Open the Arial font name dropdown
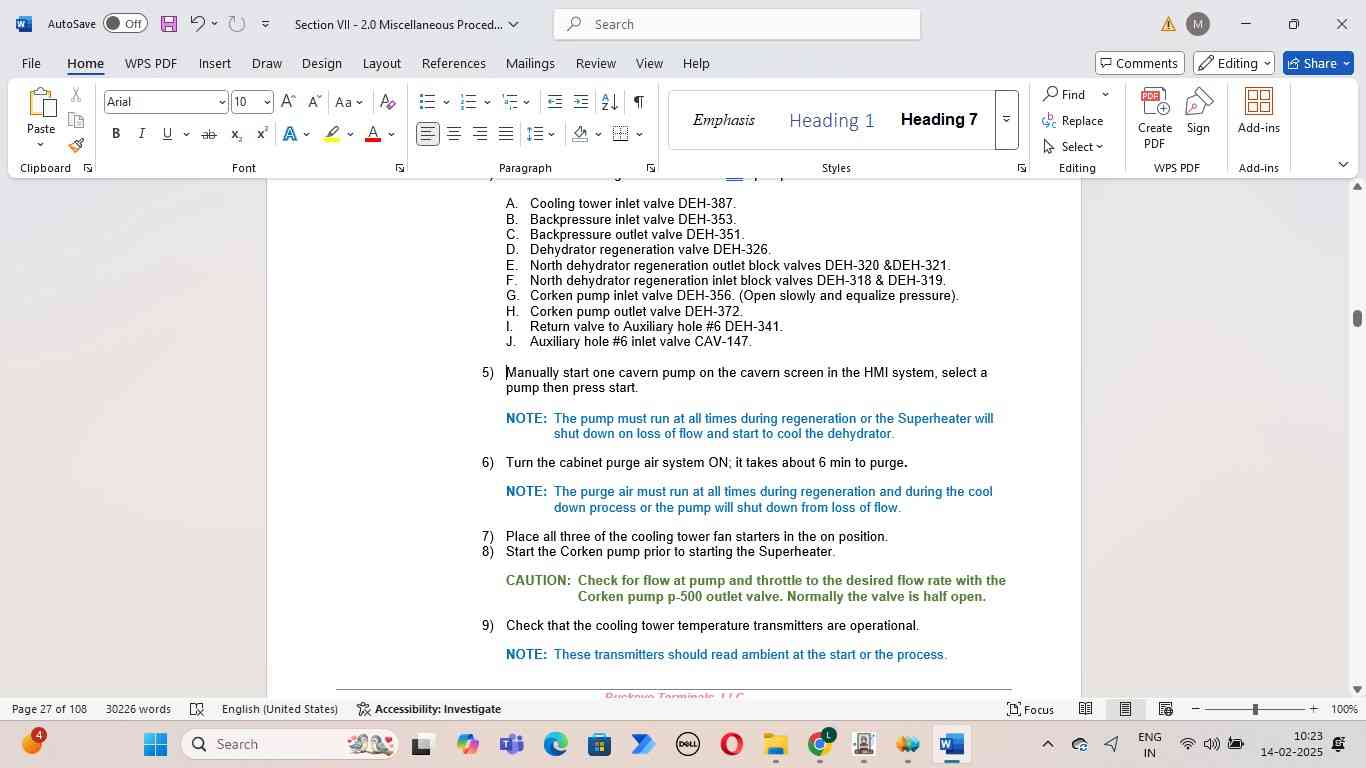The height and width of the screenshot is (768, 1366). click(222, 102)
